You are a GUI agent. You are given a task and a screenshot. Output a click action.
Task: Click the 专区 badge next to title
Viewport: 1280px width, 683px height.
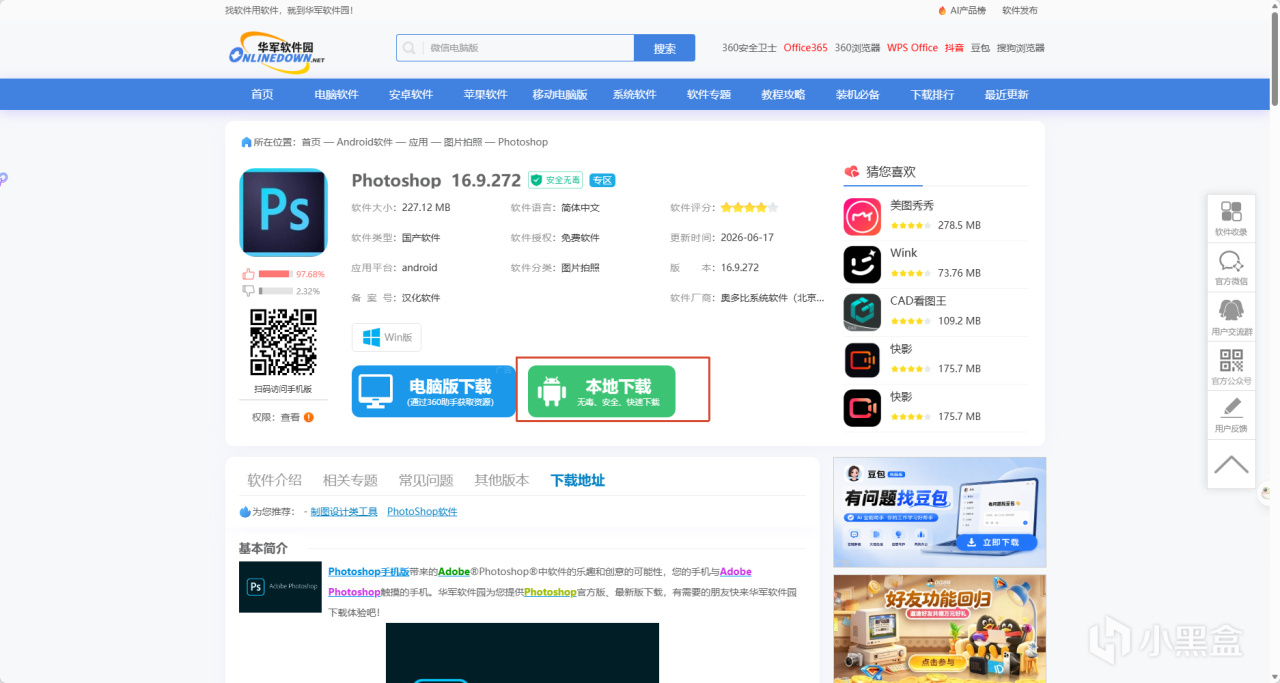tap(602, 180)
